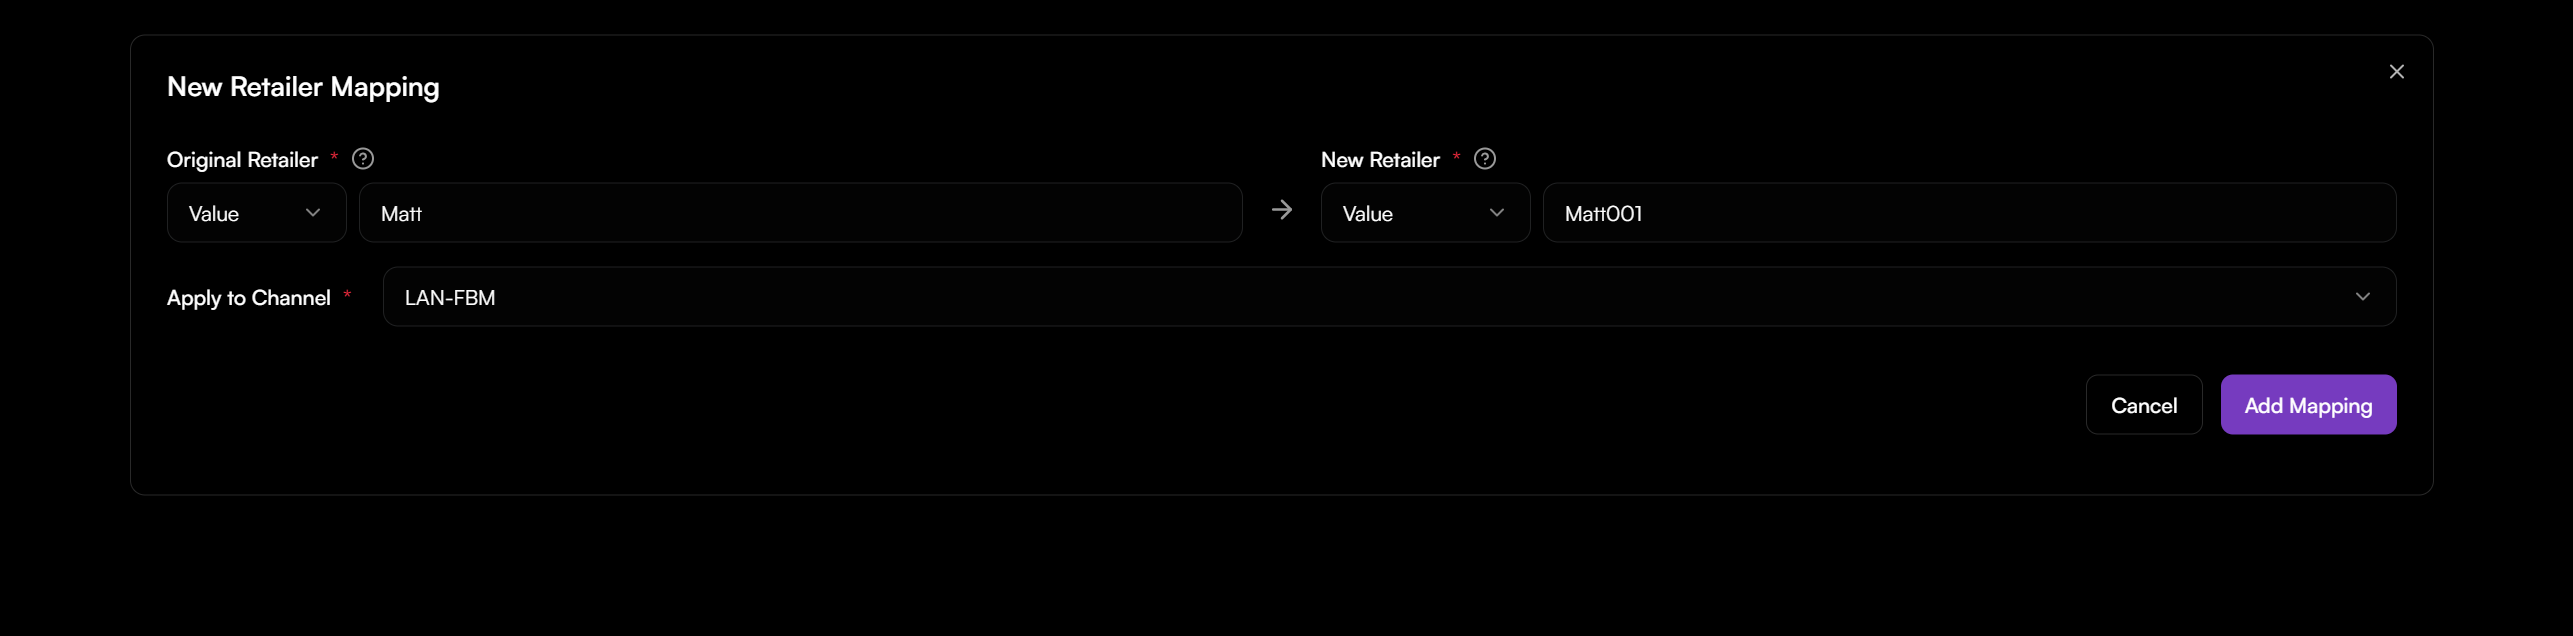Viewport: 2573px width, 636px height.
Task: Expand the LAN-FBM channel dropdown
Action: pos(1388,297)
